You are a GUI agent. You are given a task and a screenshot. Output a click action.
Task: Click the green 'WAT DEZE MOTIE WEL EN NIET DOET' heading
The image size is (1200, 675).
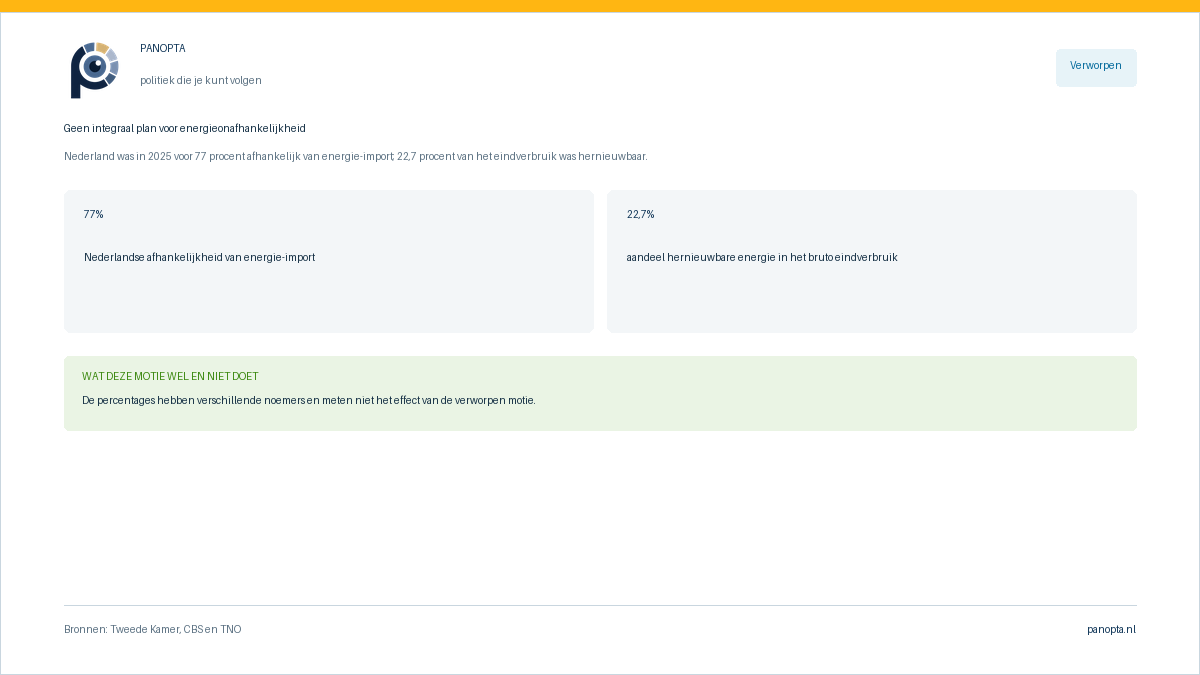pos(170,377)
